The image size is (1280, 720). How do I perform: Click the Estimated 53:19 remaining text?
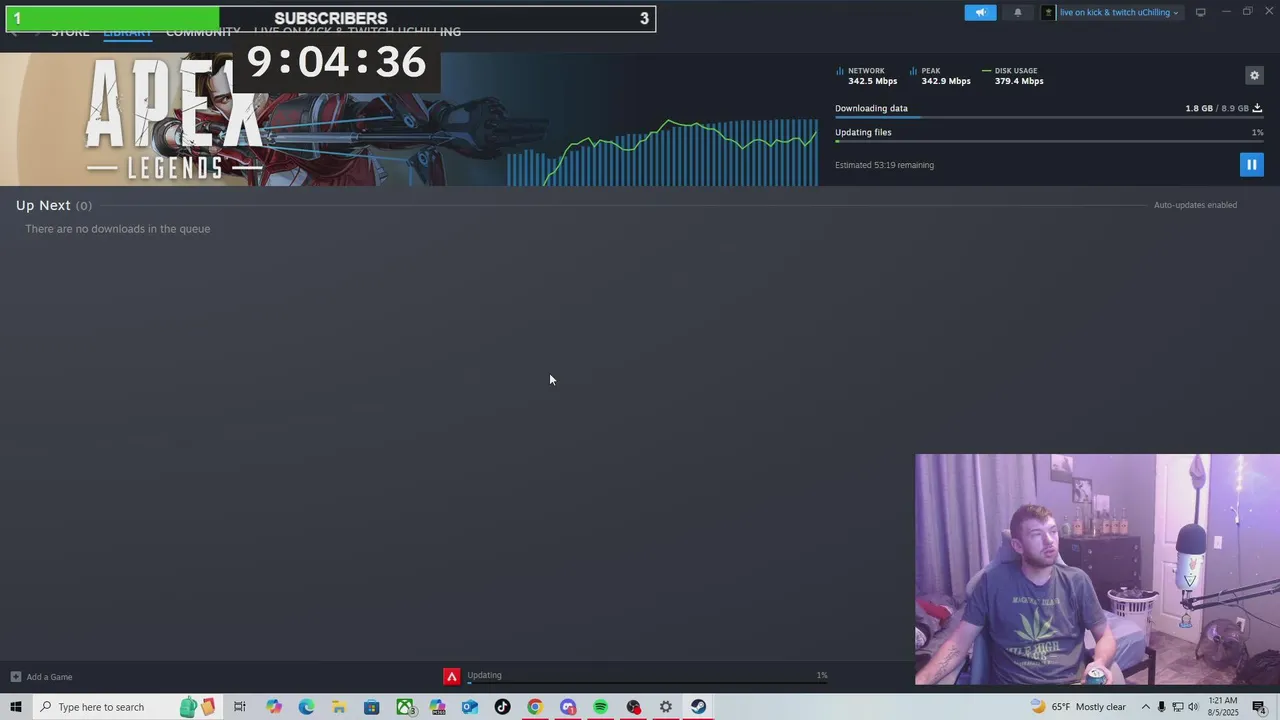pos(884,165)
